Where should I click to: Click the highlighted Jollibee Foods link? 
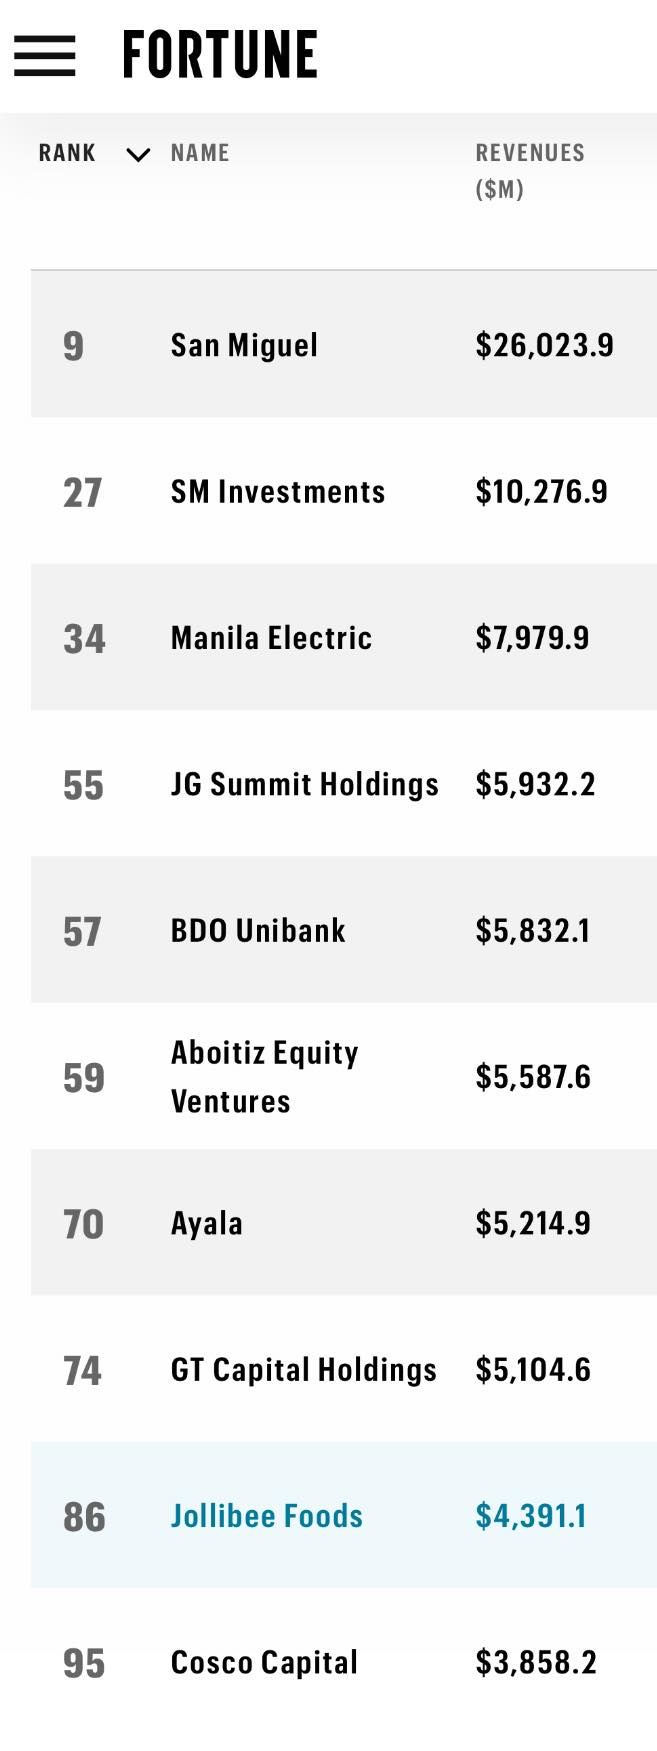coord(266,1516)
